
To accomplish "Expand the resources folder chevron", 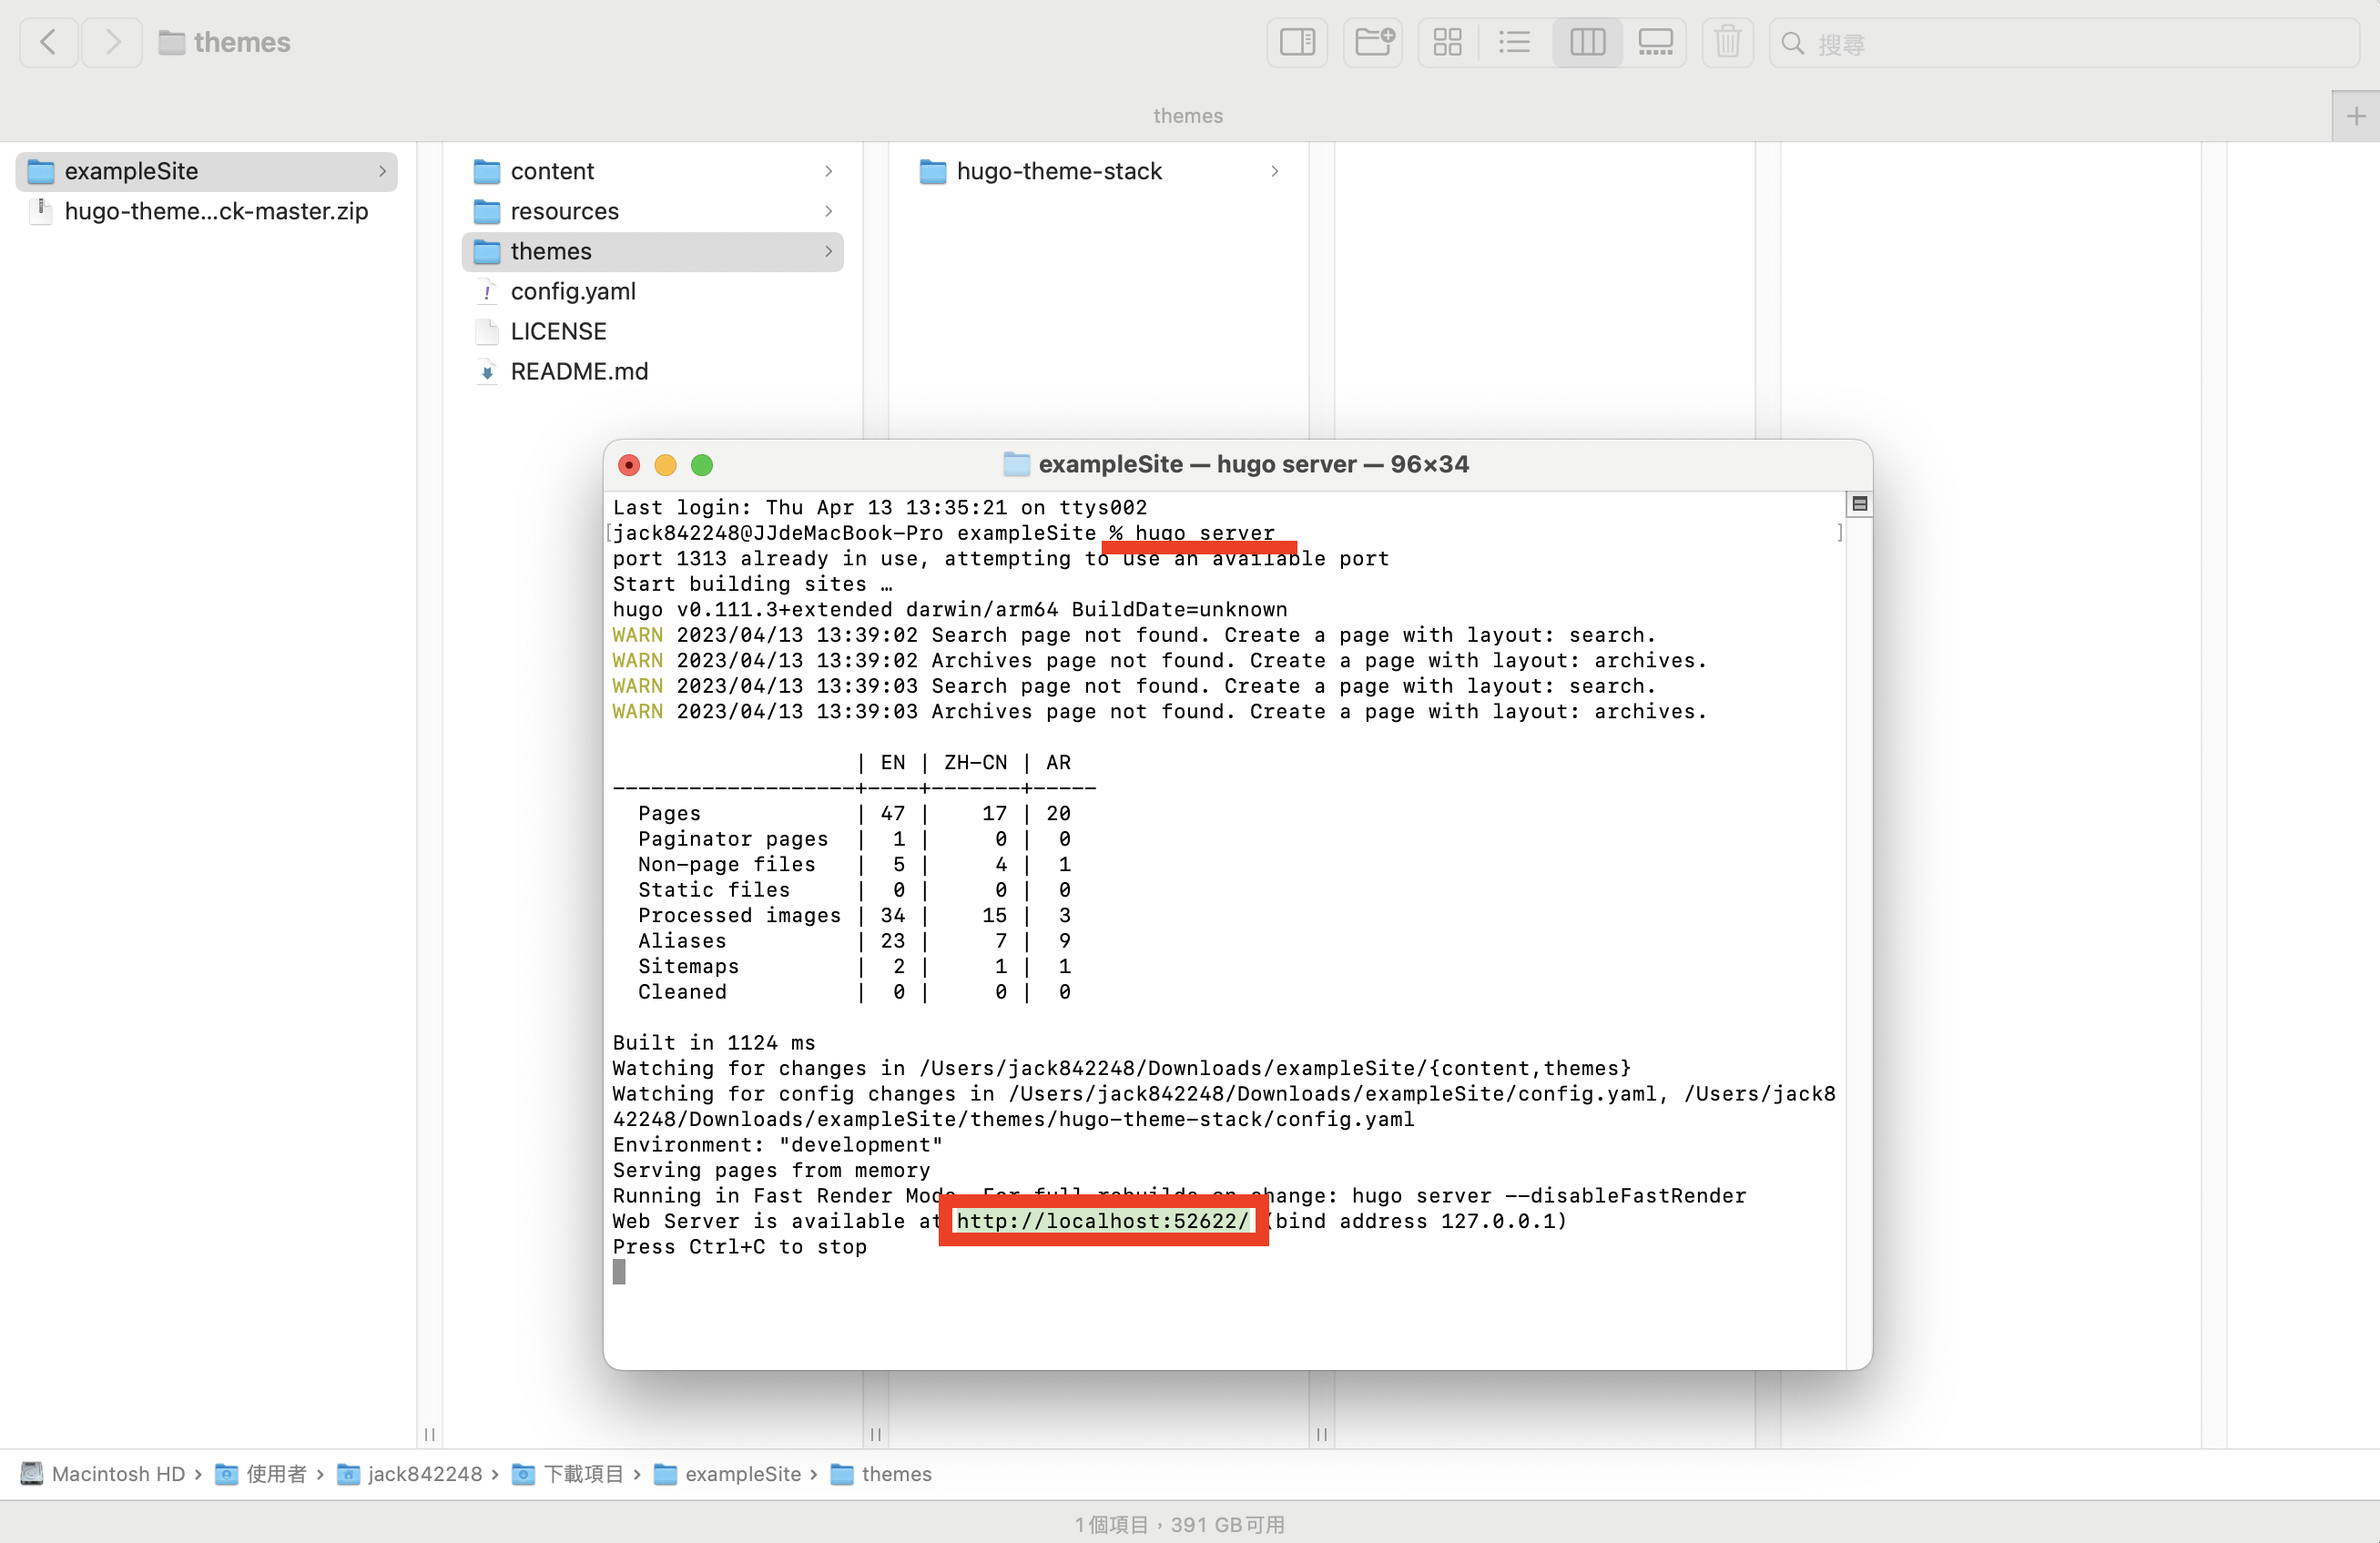I will [828, 211].
